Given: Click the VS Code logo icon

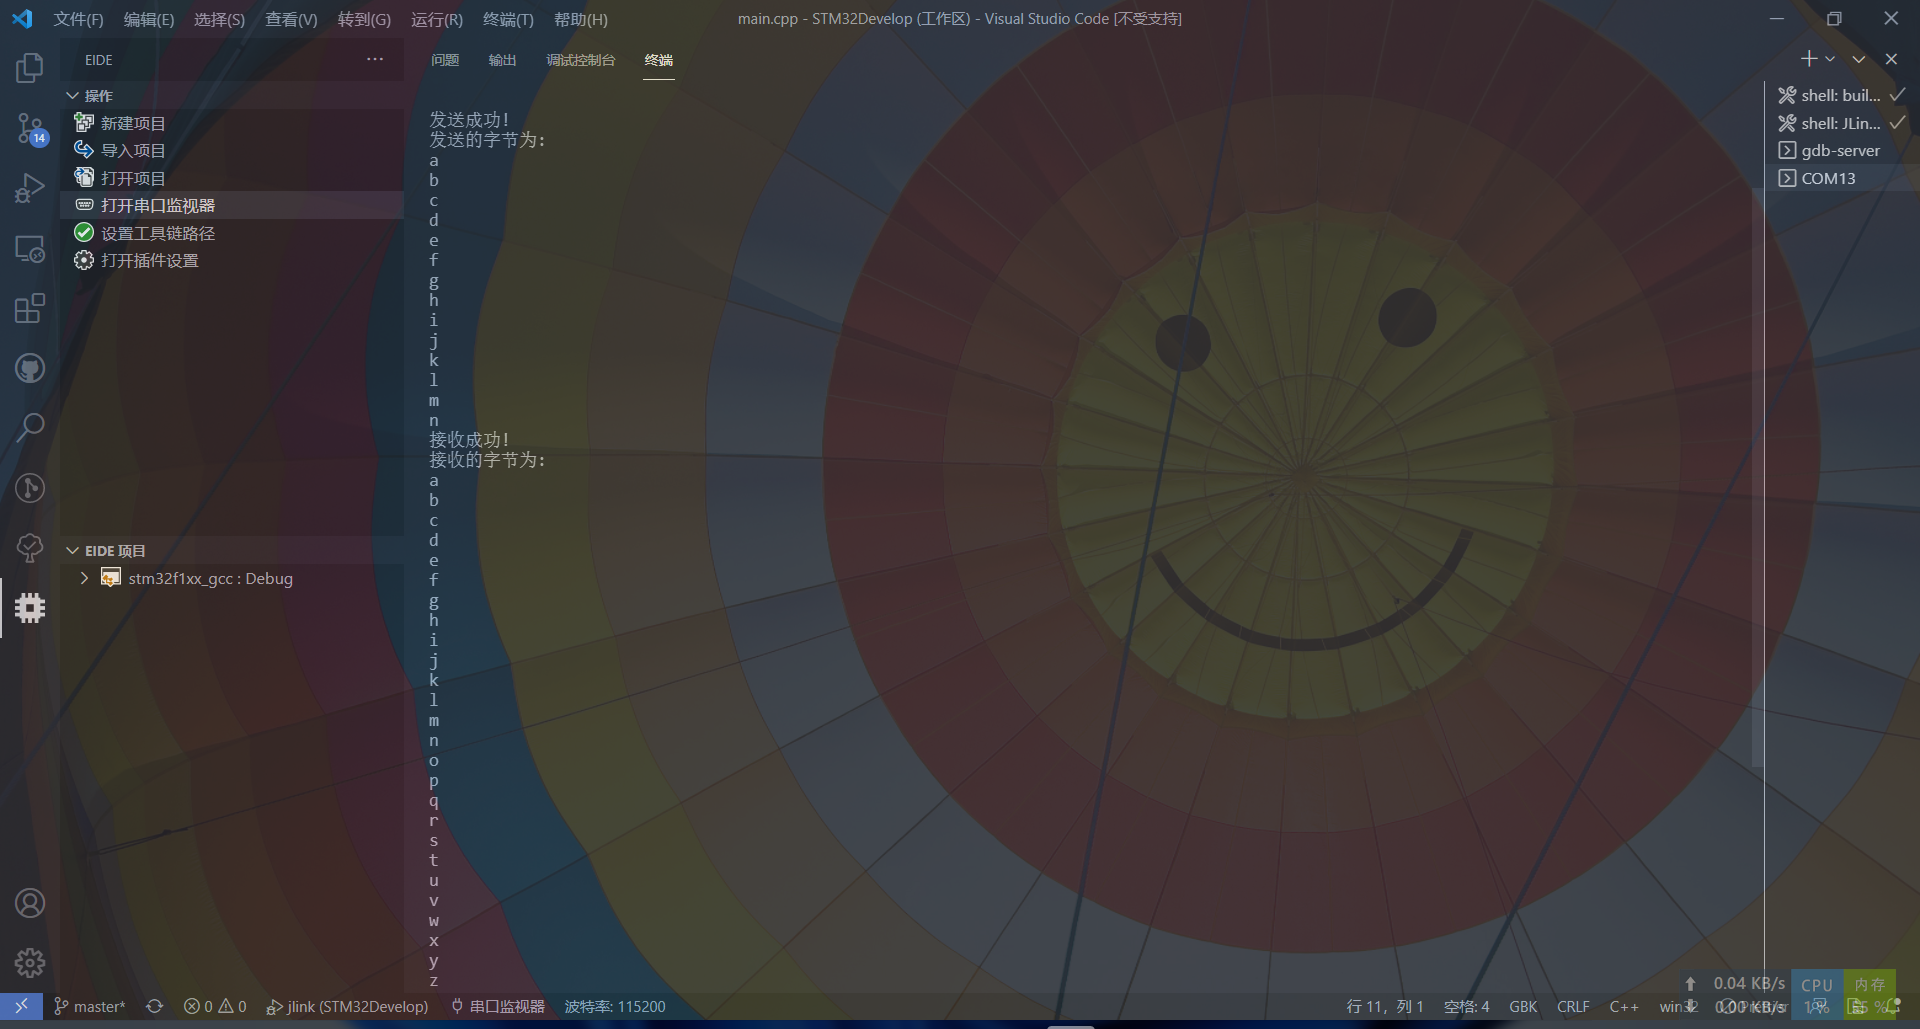Looking at the screenshot, I should [x=22, y=19].
